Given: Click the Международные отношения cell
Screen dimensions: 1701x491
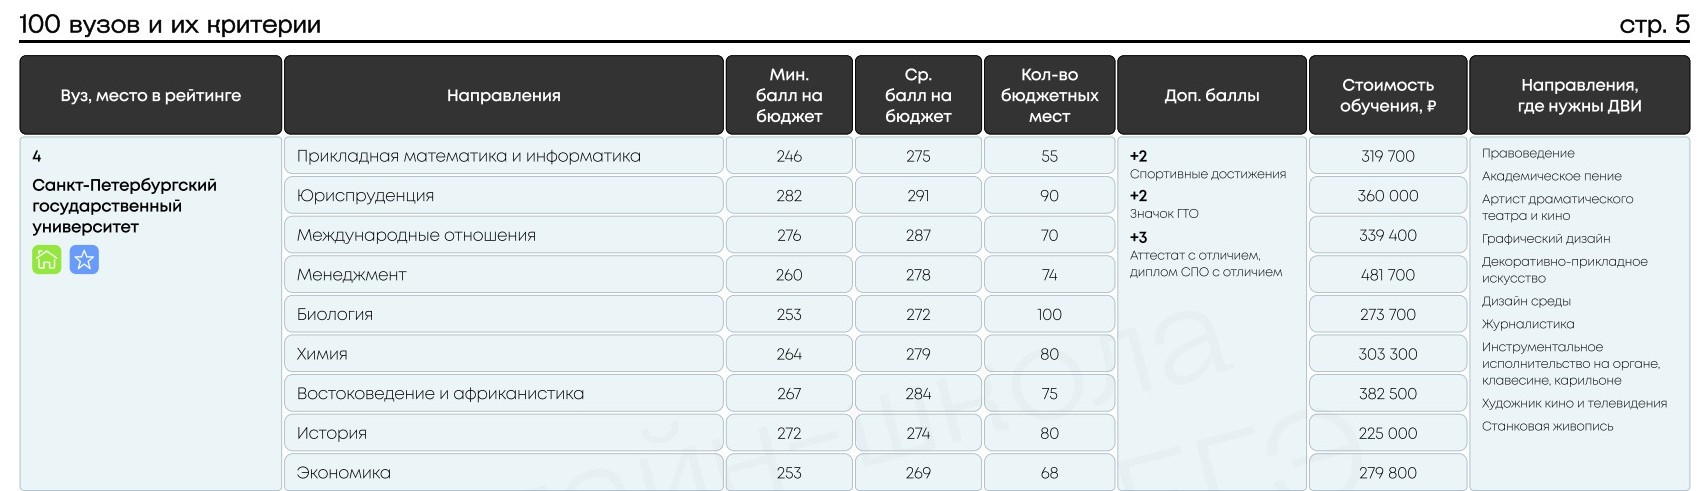Looking at the screenshot, I should coord(504,235).
